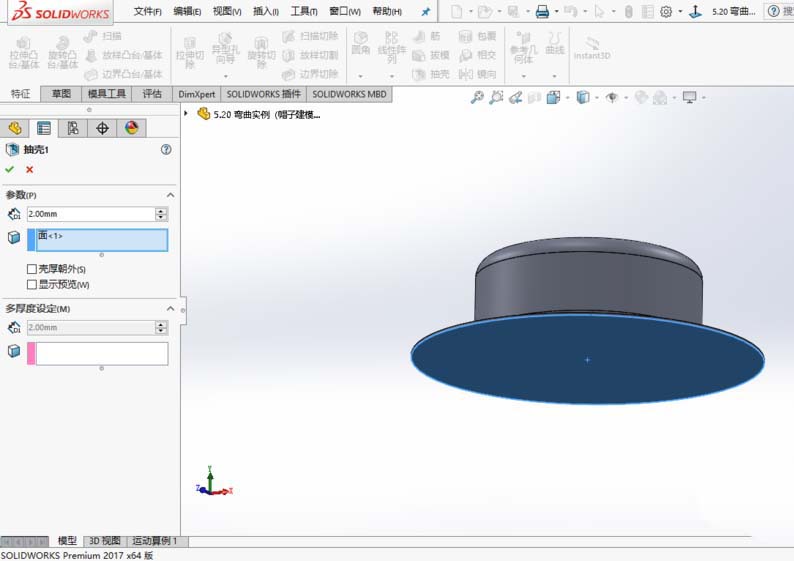Screen dimensions: 794x561
Task: Click the 拔模 (Draft) tool
Action: 430,55
